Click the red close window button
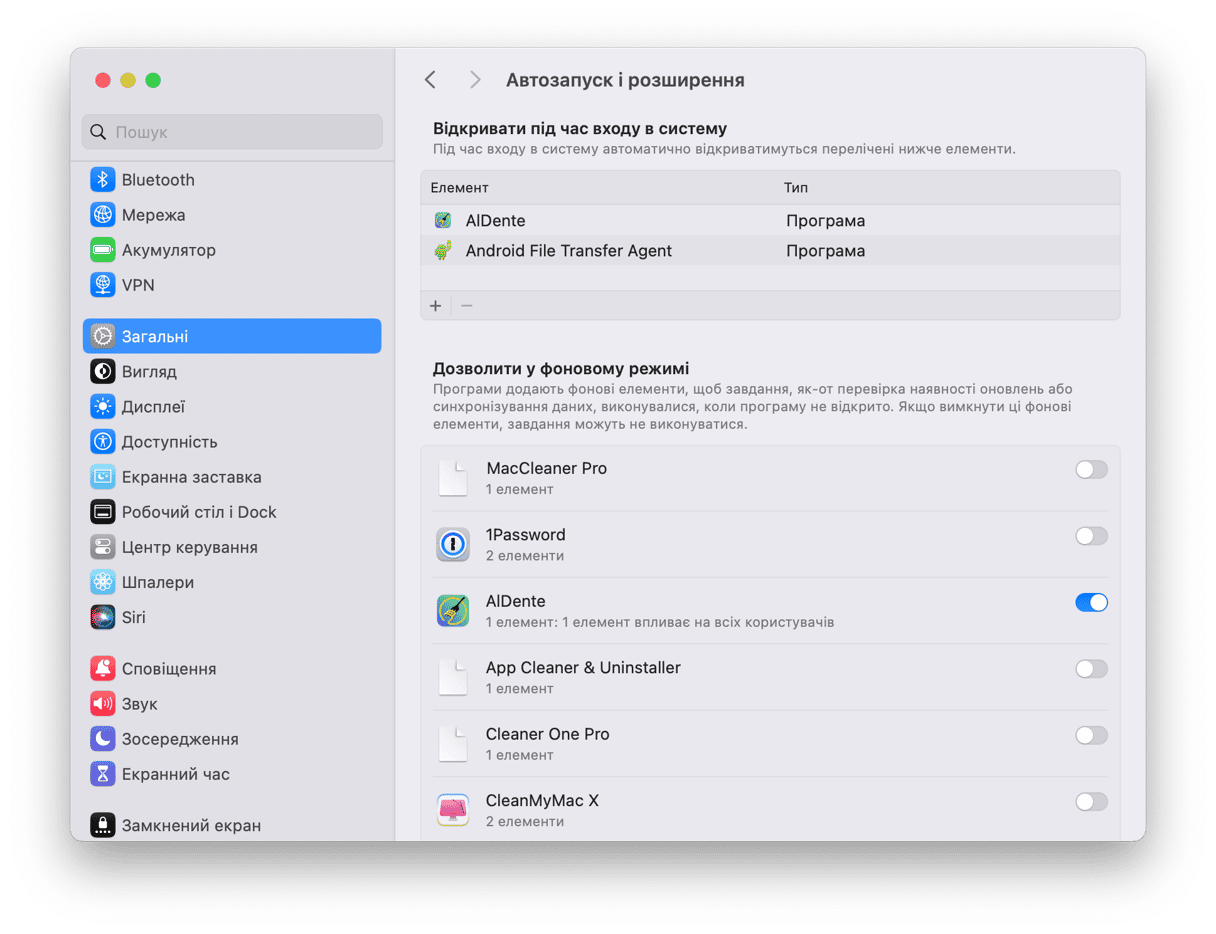The width and height of the screenshot is (1216, 934). coord(102,80)
